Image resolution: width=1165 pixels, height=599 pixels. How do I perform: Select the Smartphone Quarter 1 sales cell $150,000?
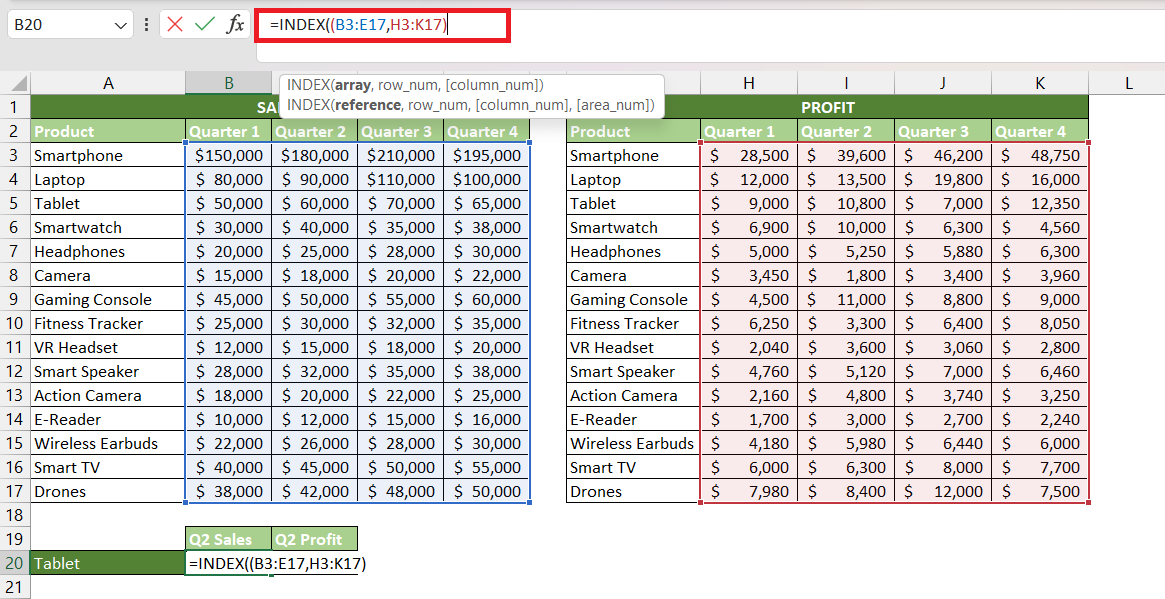pyautogui.click(x=229, y=155)
